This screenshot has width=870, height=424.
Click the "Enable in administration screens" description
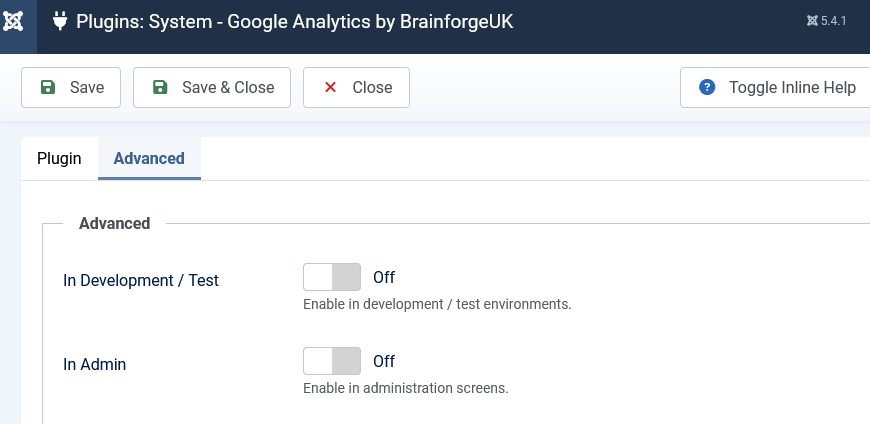pyautogui.click(x=406, y=388)
